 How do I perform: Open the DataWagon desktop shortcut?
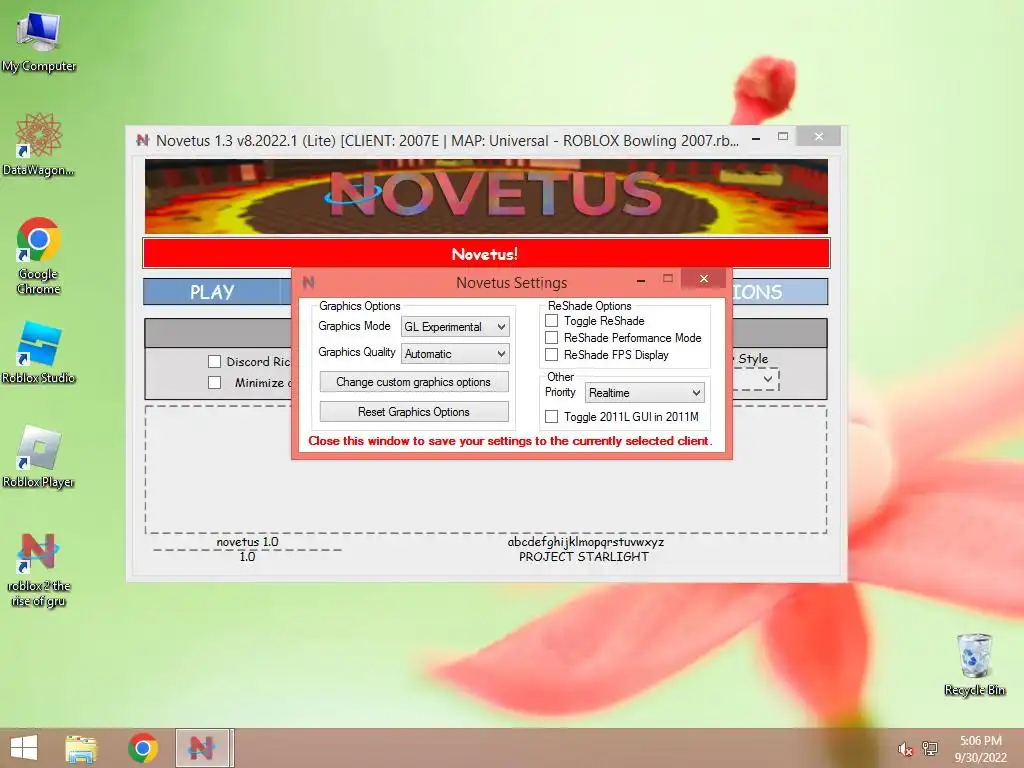(39, 144)
